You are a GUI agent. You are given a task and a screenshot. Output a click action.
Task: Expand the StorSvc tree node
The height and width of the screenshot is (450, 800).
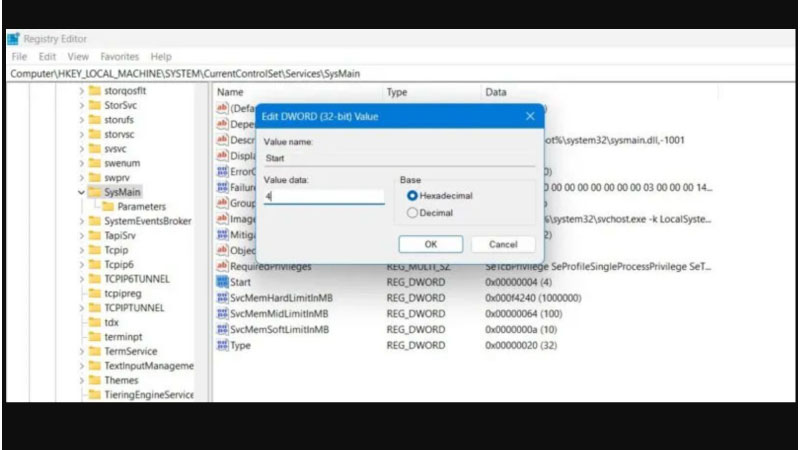[82, 105]
